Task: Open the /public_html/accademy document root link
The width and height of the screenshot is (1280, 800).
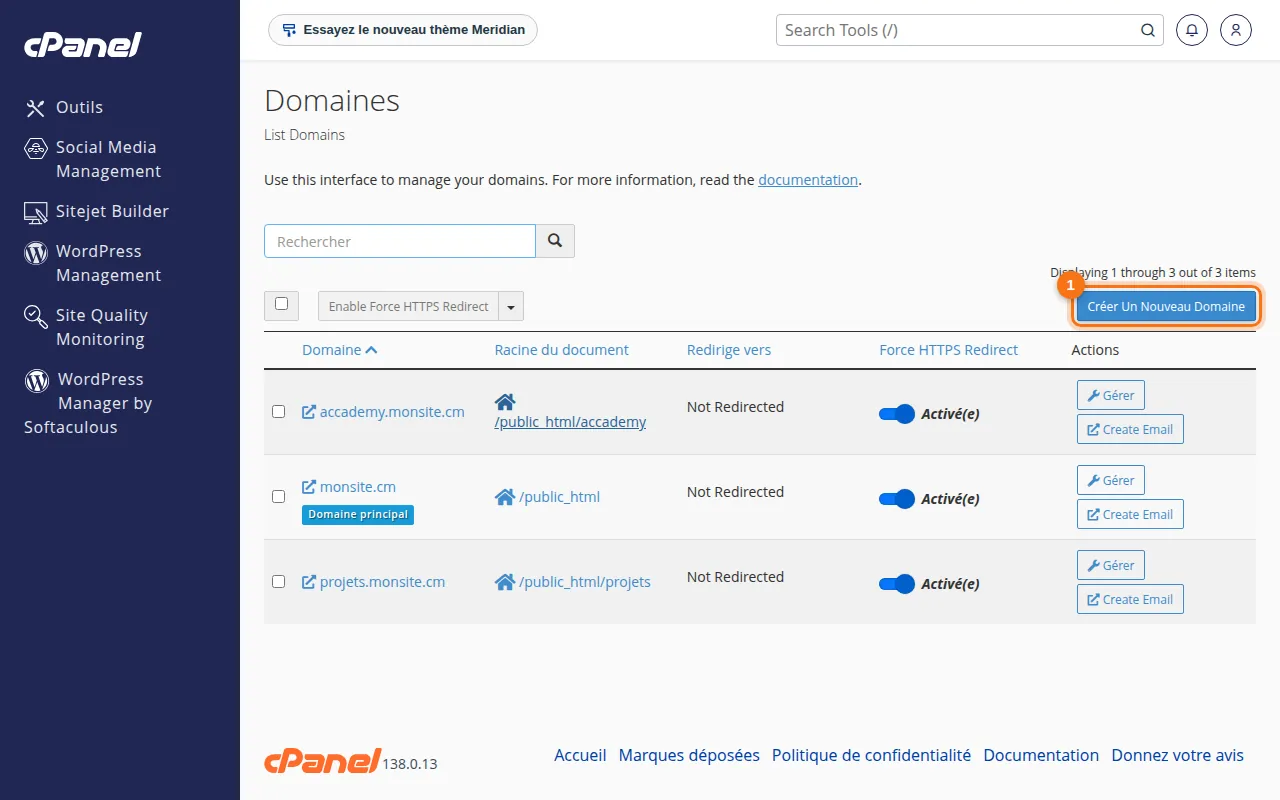Action: (x=570, y=422)
